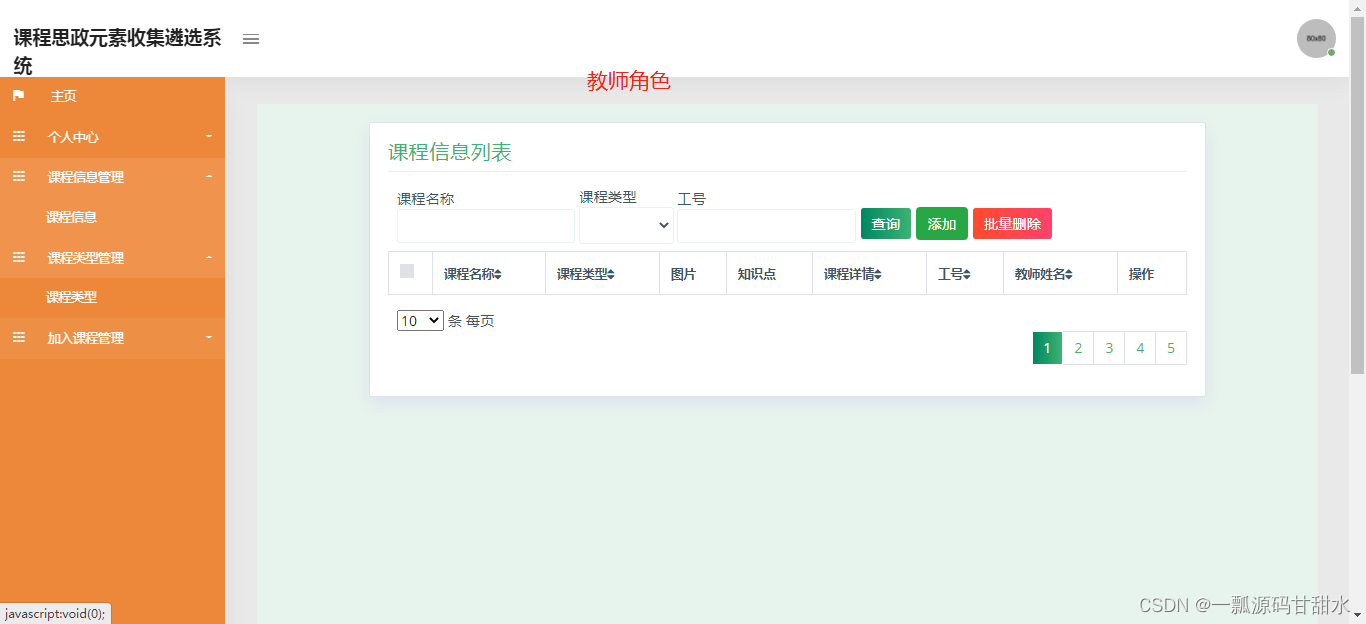The width and height of the screenshot is (1366, 624).
Task: Click the flag icon beside 主页
Action: [18, 96]
